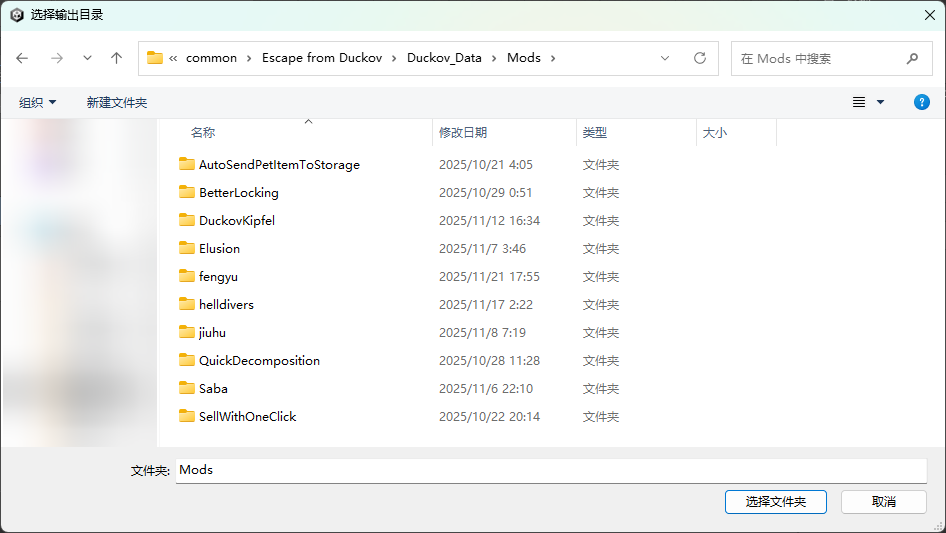The height and width of the screenshot is (533, 946).
Task: Click the 选择文件夹 button
Action: click(x=775, y=501)
